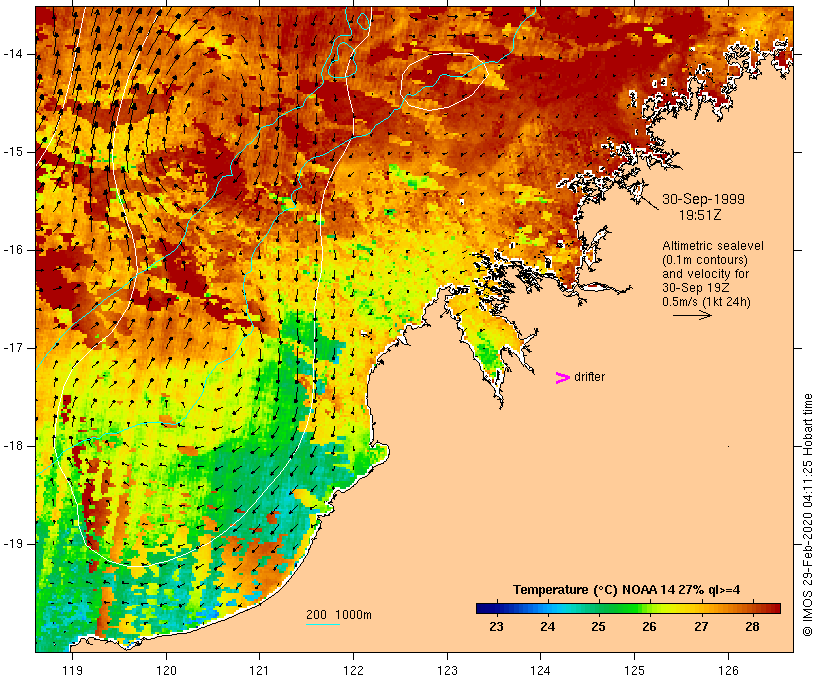The image size is (820, 680).
Task: Click the colorbar tick label '23'
Action: [x=496, y=626]
